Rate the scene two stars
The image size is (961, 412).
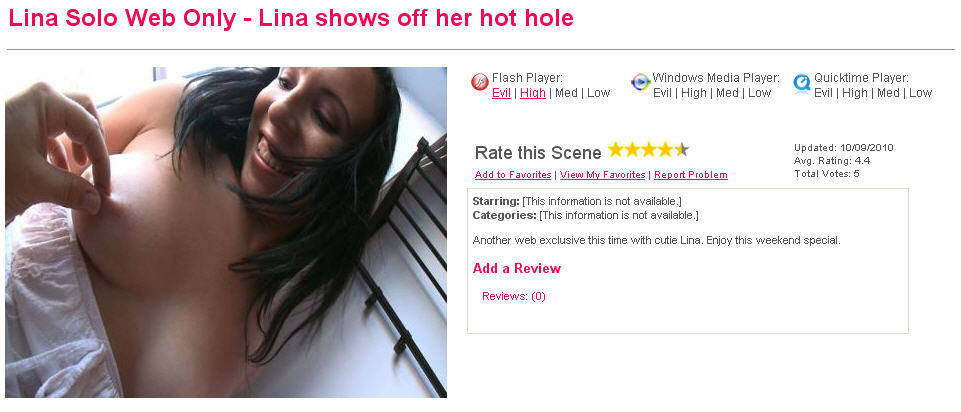632,150
